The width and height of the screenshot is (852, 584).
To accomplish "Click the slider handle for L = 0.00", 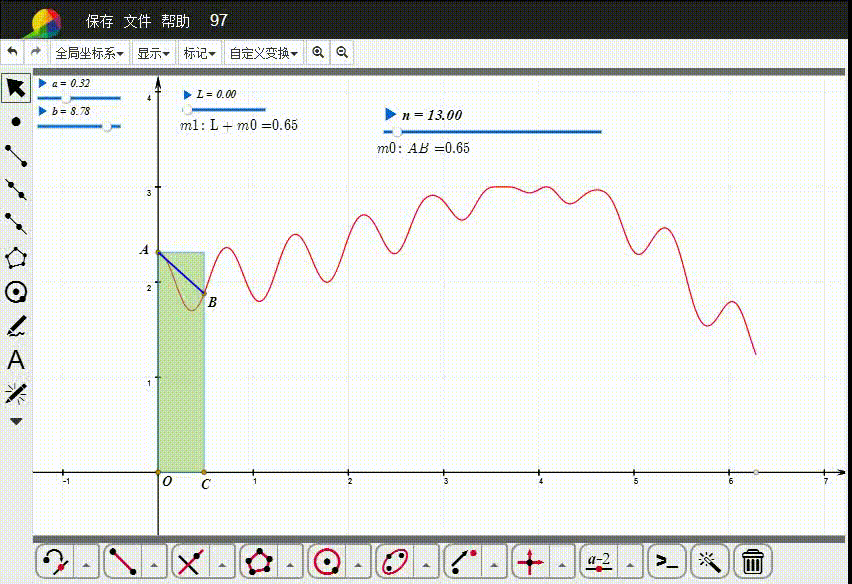I will click(x=187, y=110).
